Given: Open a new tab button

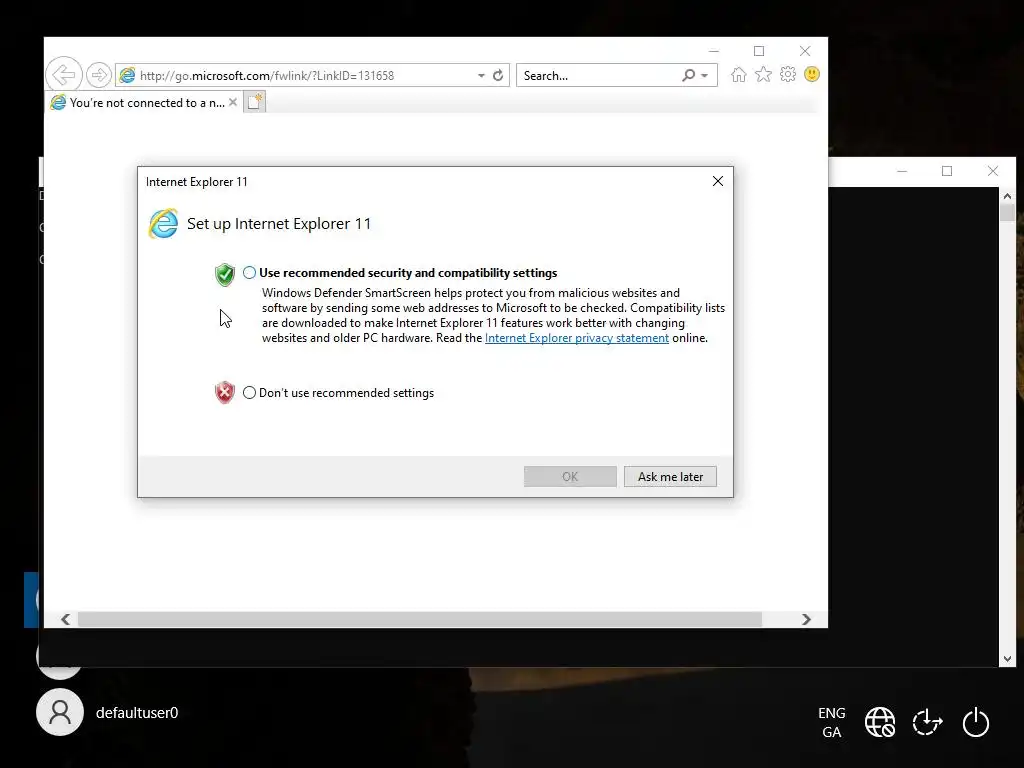Looking at the screenshot, I should pos(255,102).
